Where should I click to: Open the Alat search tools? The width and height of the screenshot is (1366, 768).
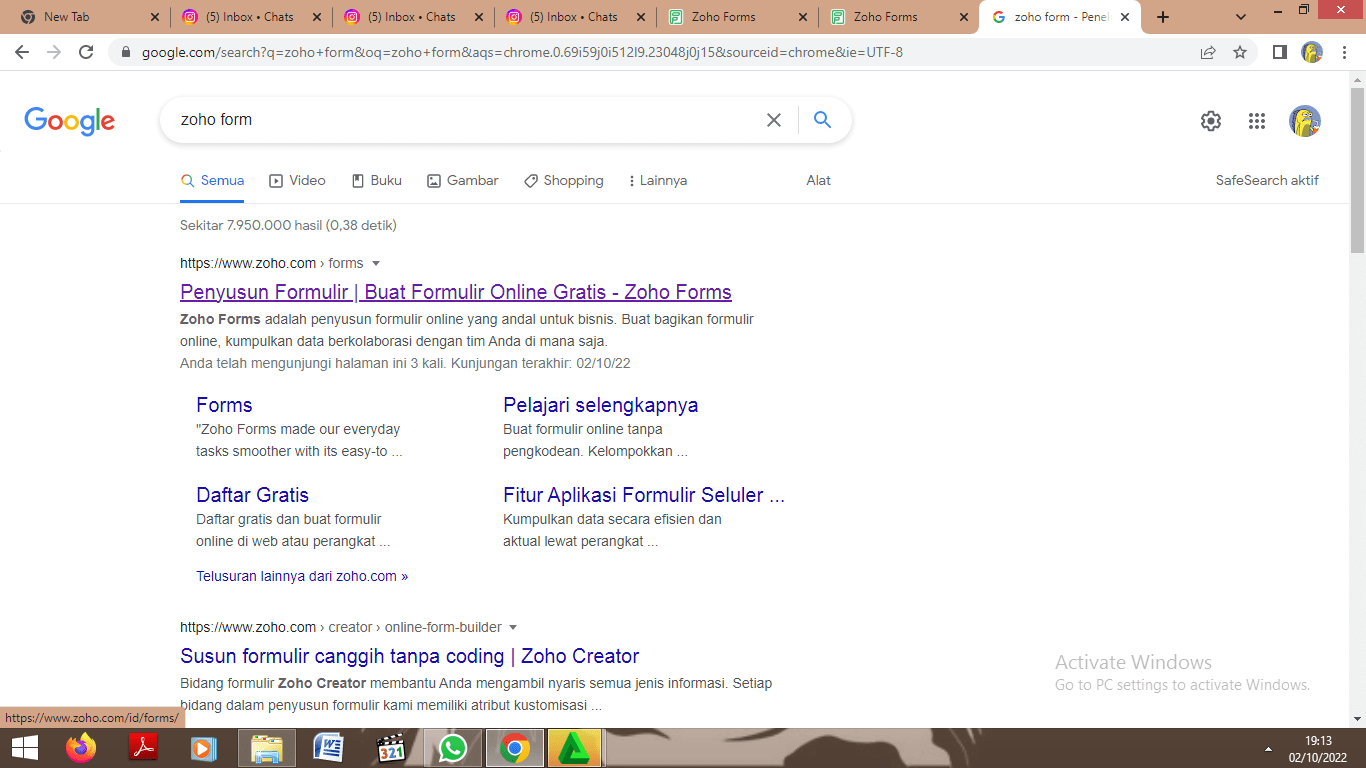click(819, 181)
